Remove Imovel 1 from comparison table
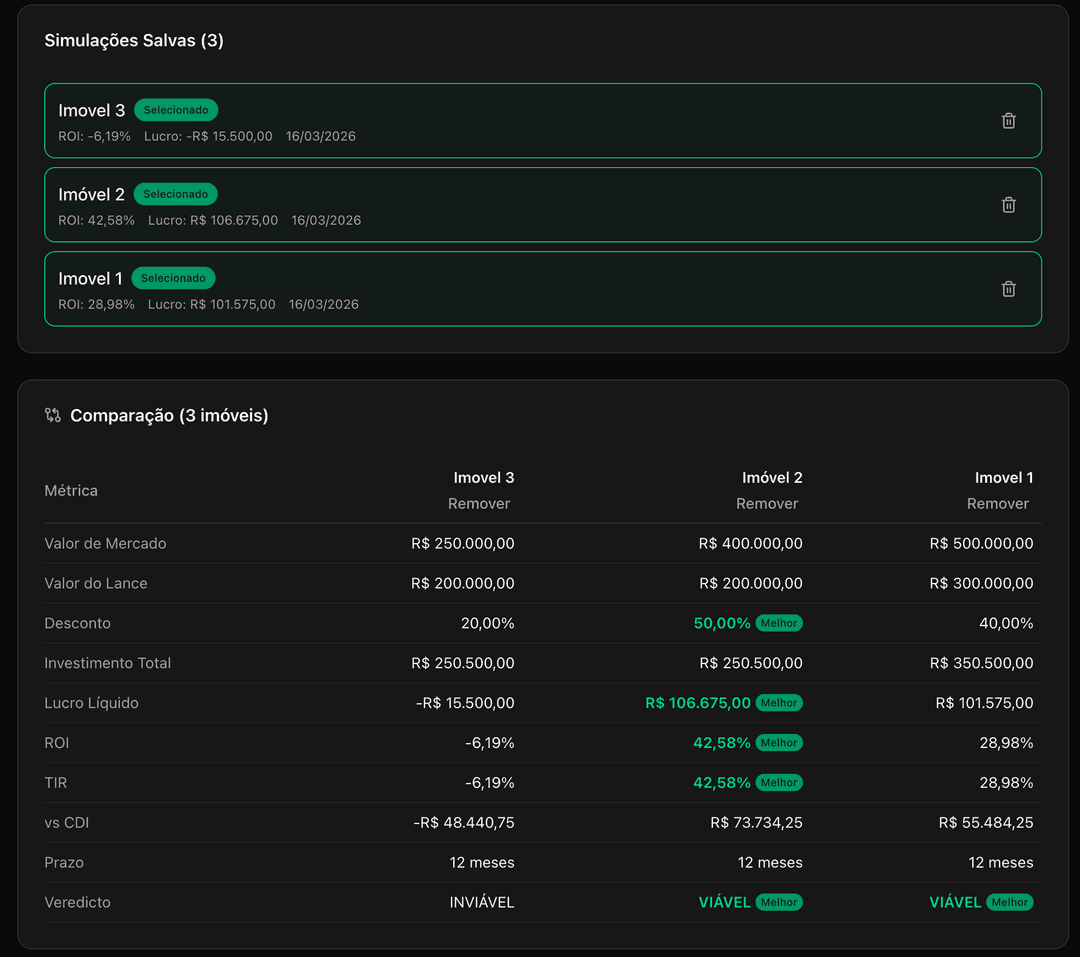 [997, 504]
